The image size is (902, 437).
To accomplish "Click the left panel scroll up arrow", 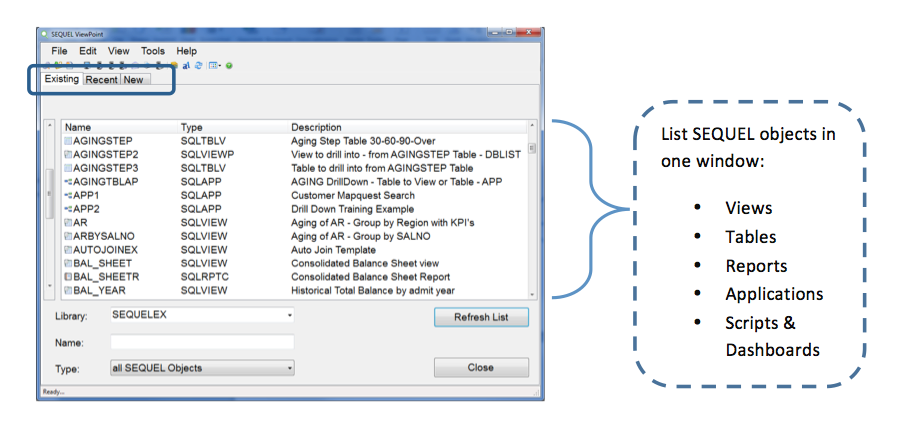I will (x=49, y=125).
